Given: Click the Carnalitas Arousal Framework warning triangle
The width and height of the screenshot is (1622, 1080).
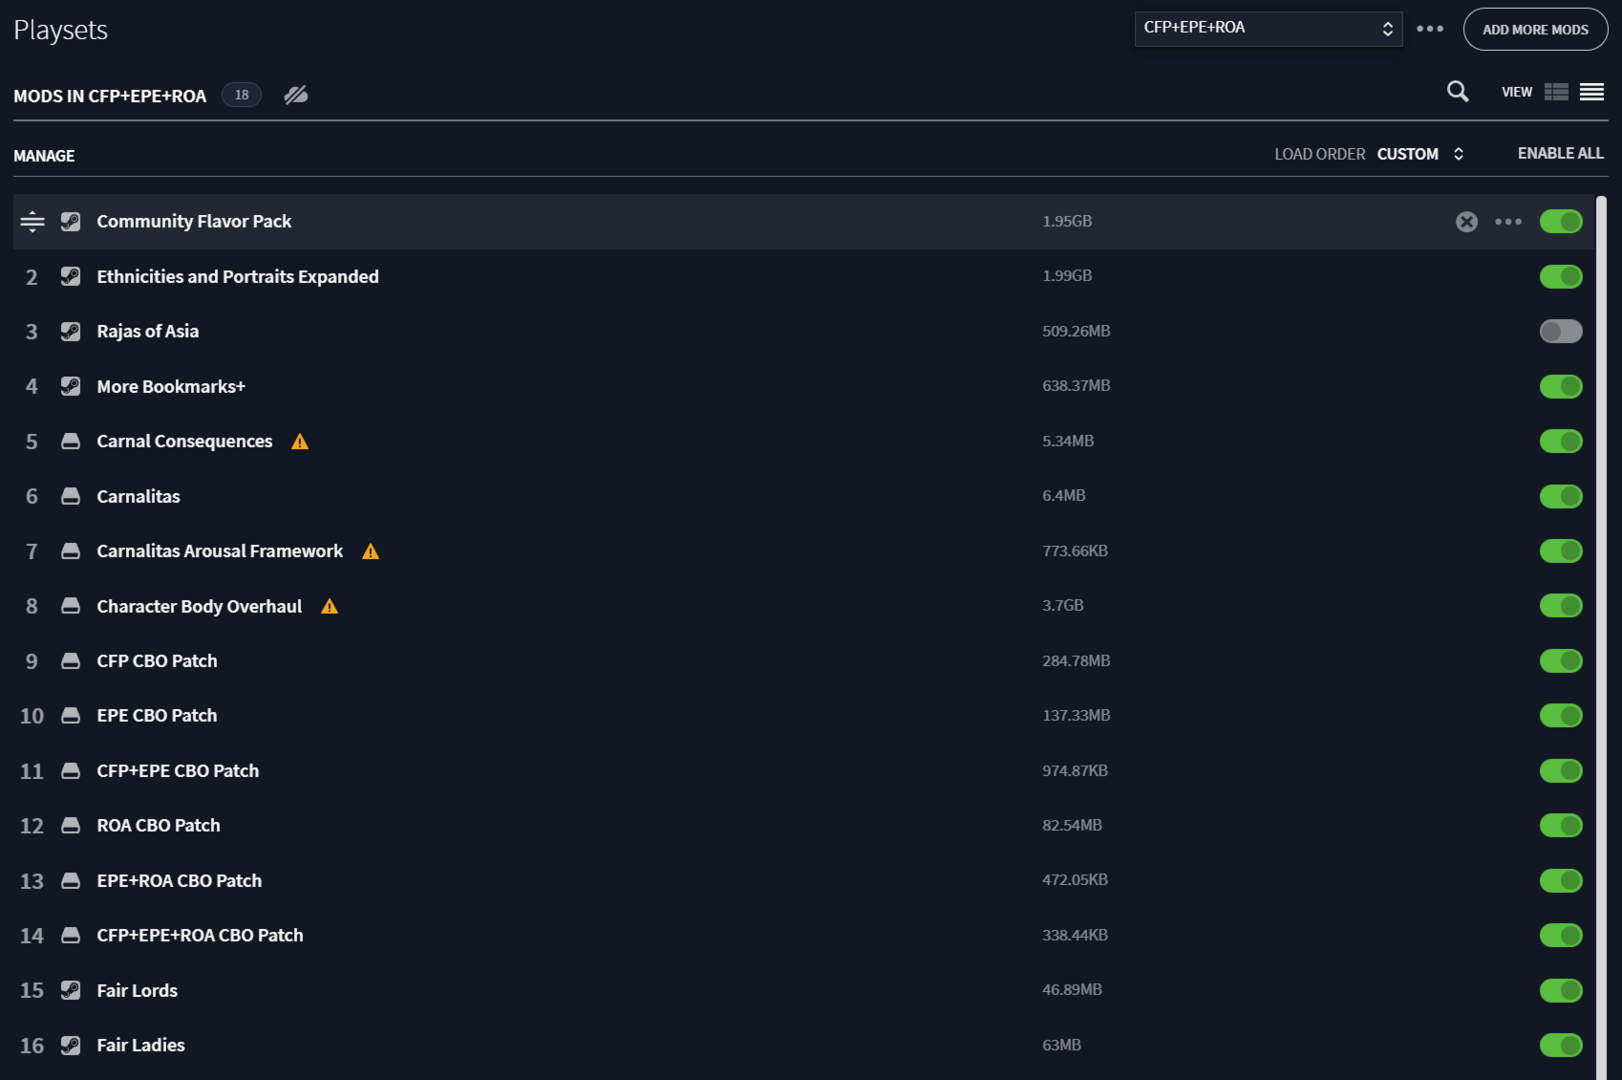Looking at the screenshot, I should coord(371,552).
